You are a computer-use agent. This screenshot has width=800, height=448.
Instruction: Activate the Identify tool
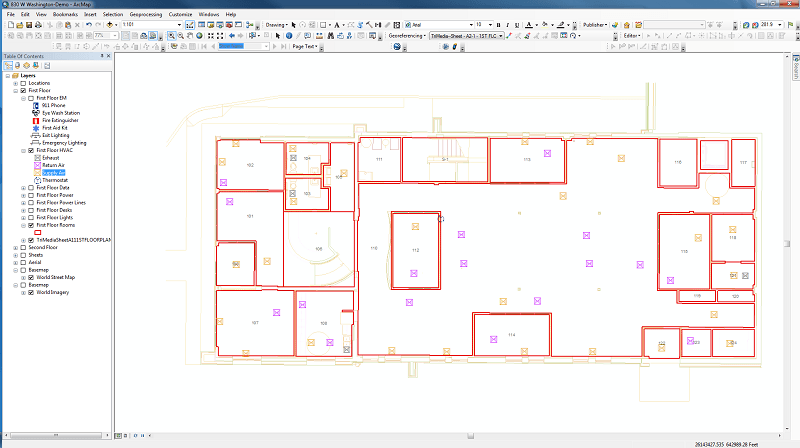coord(289,36)
